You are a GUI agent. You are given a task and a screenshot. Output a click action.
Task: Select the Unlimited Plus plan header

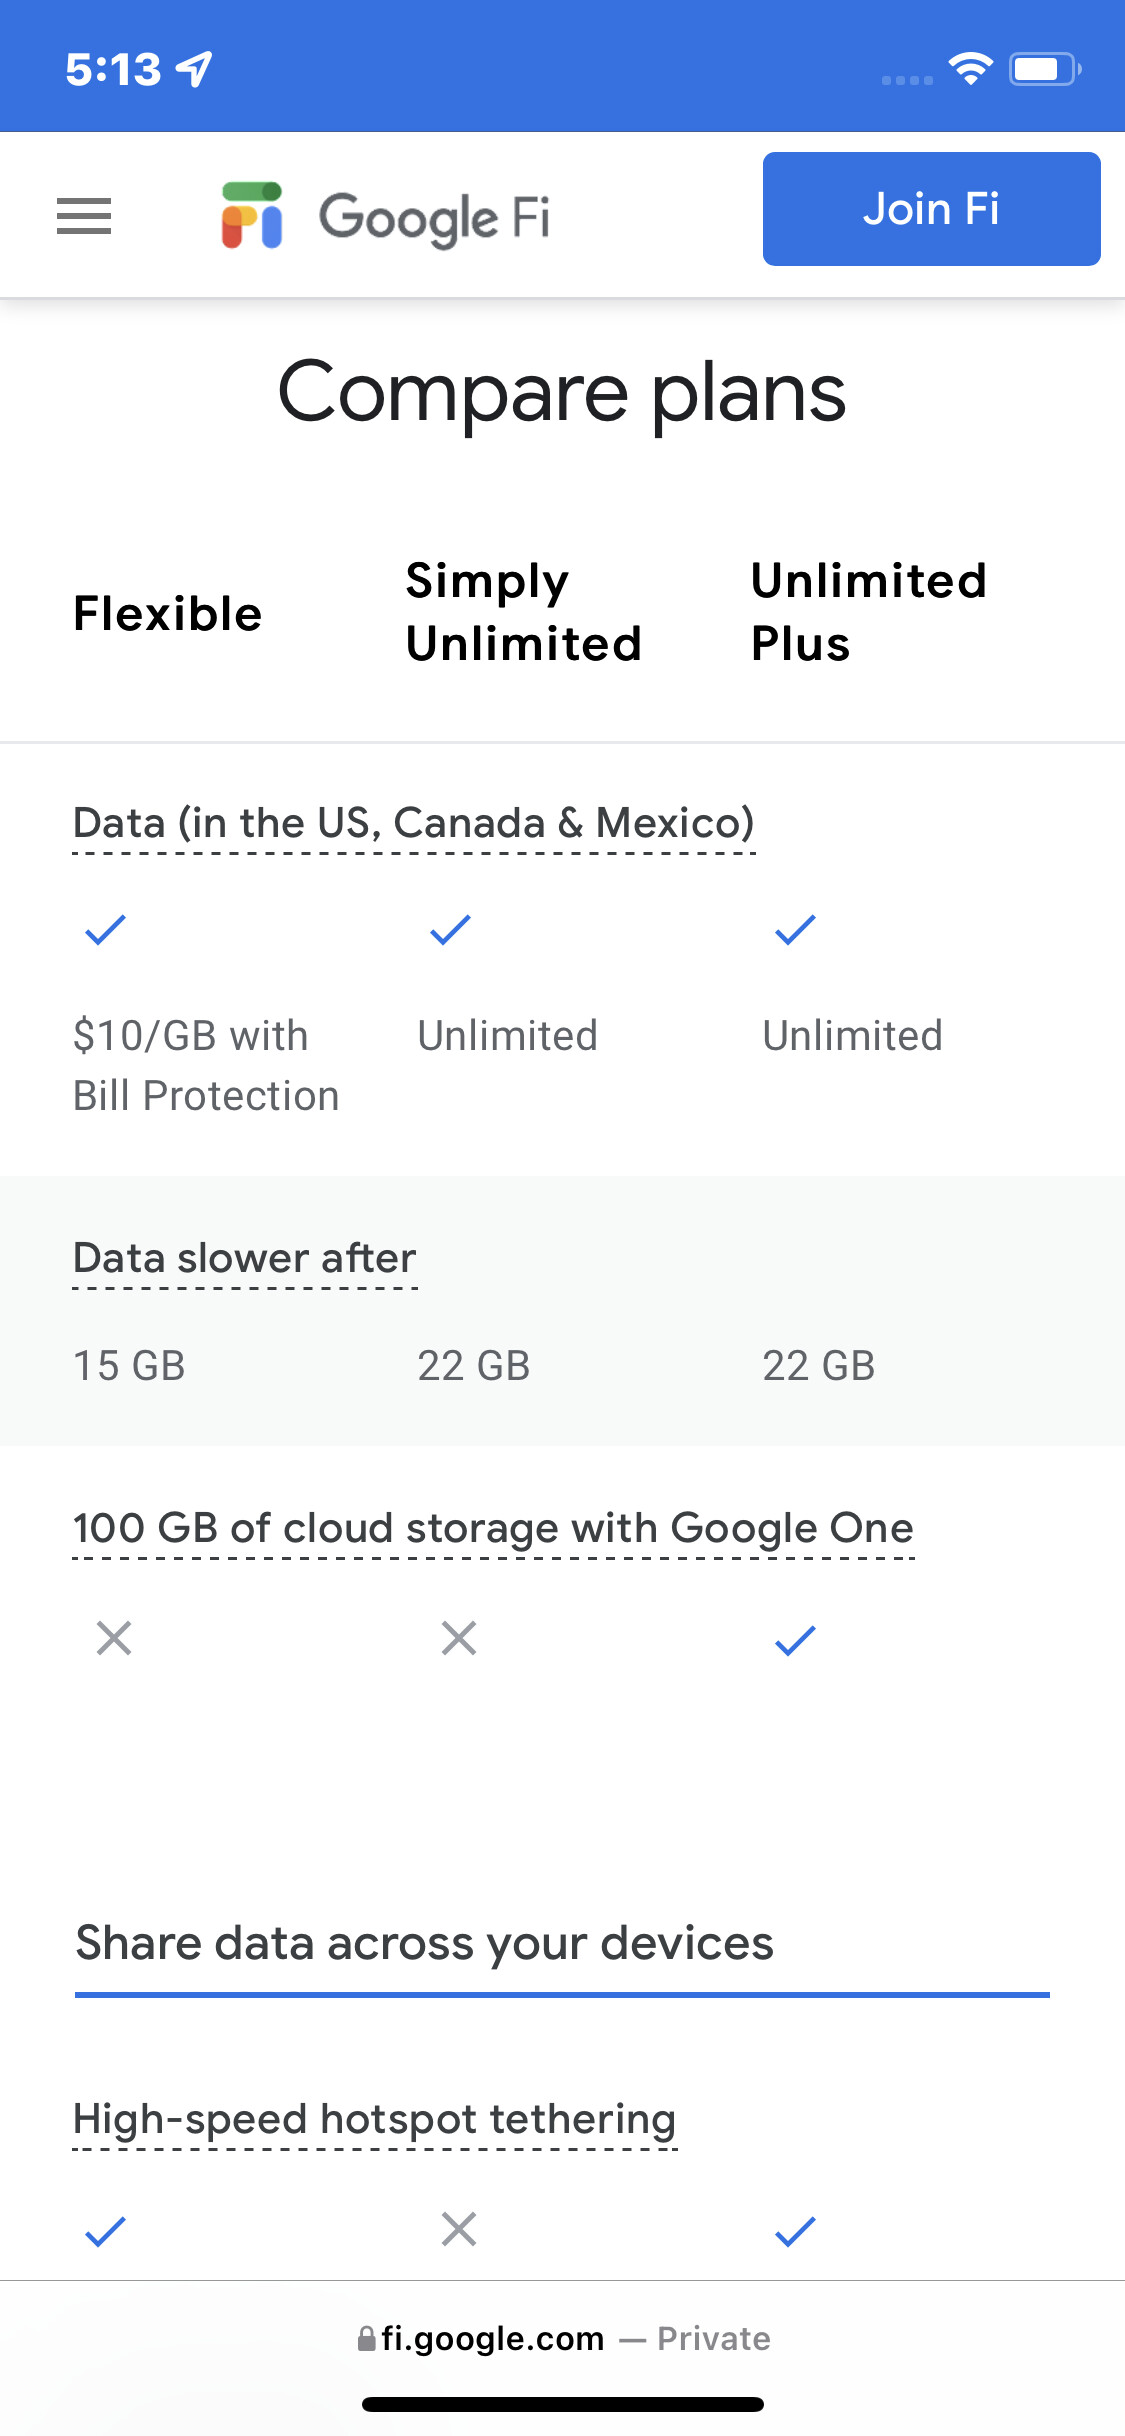click(x=868, y=612)
